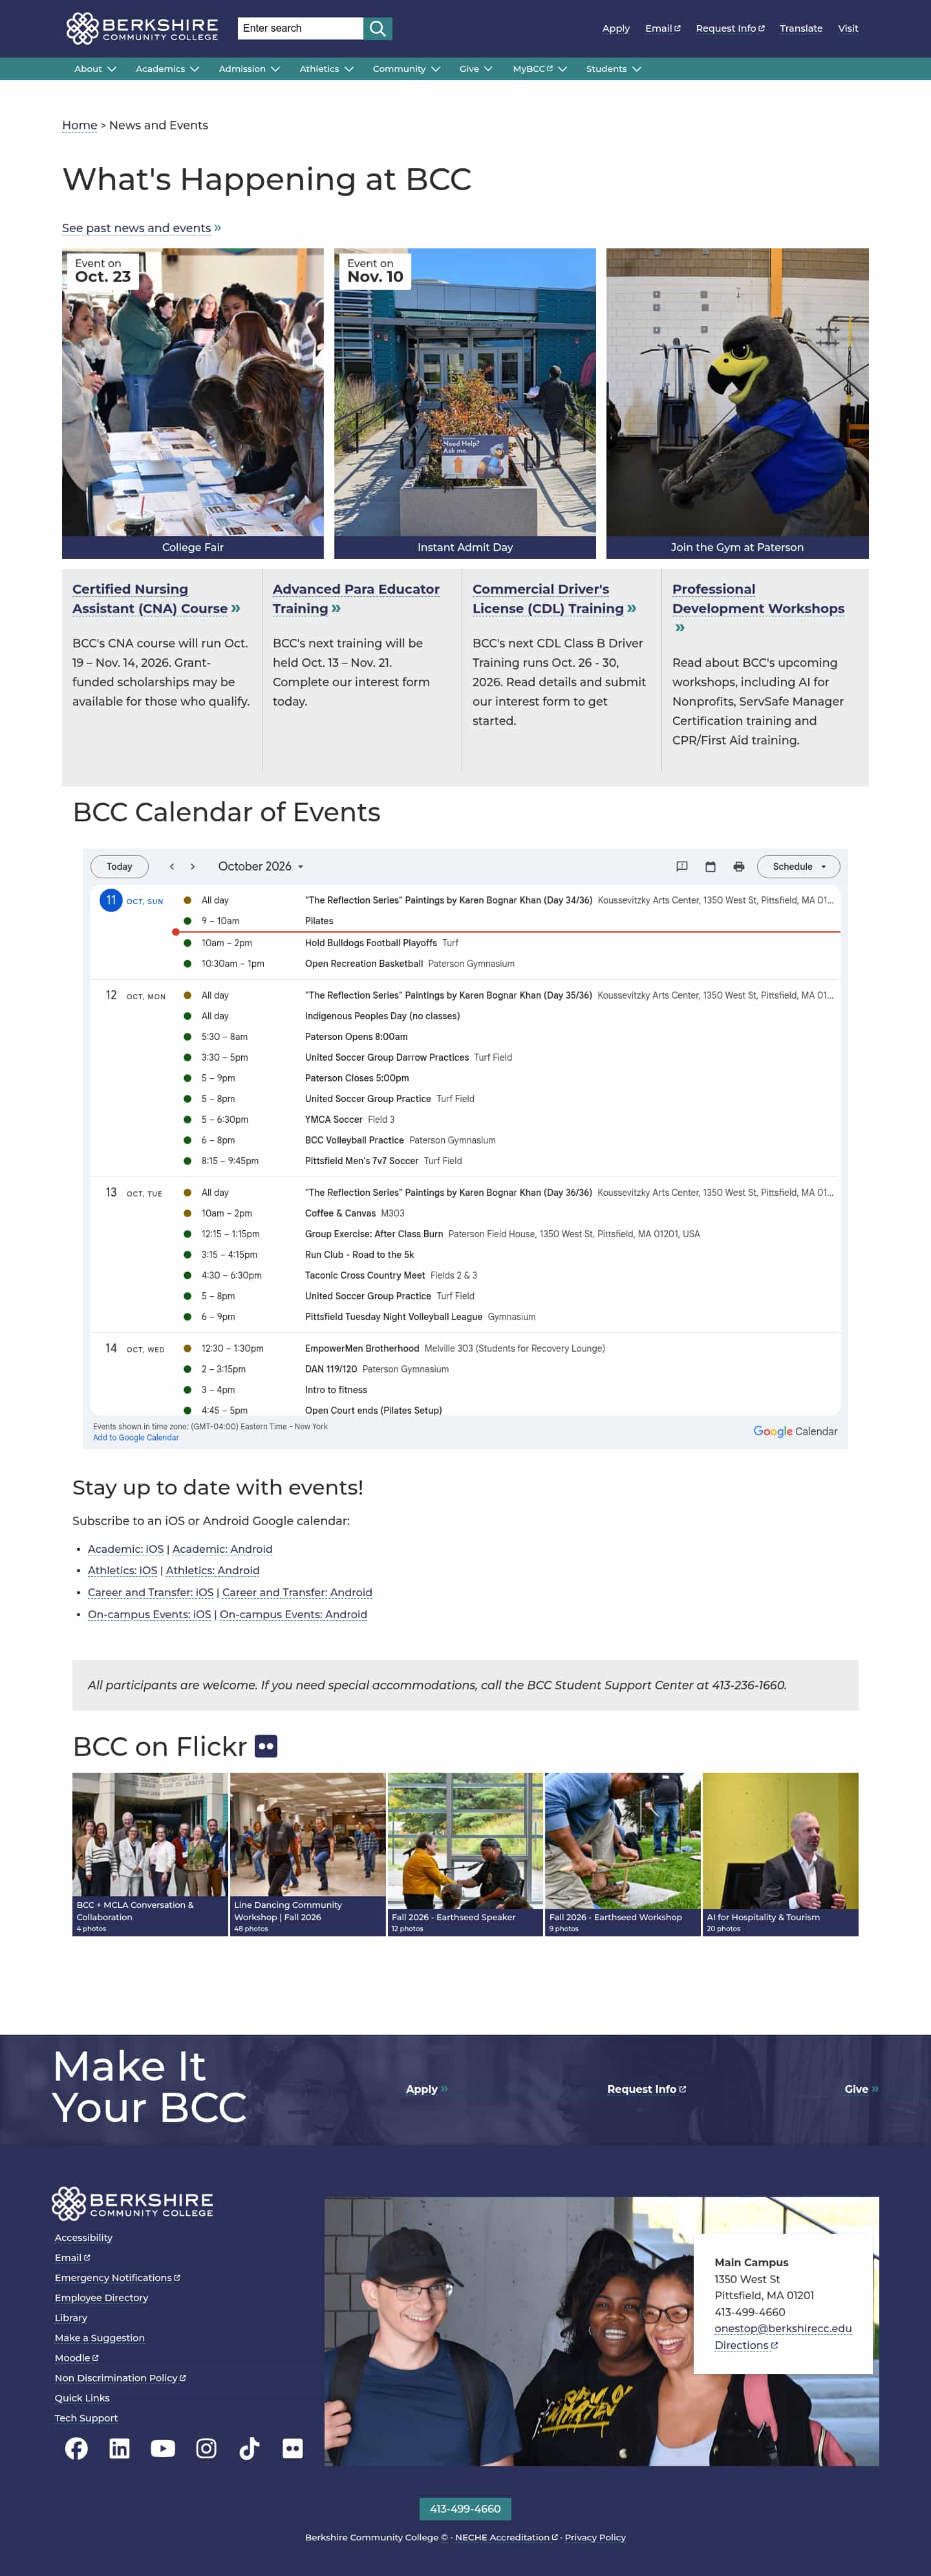This screenshot has height=2576, width=931.
Task: Open the calendar date picker icon
Action: (710, 866)
